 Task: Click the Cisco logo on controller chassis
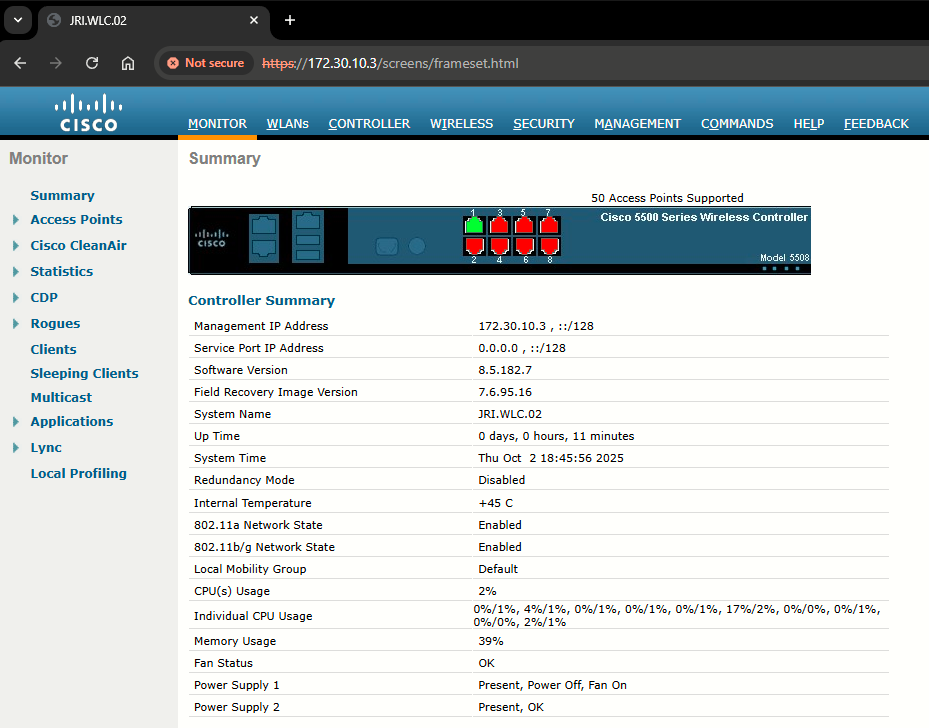click(x=212, y=238)
